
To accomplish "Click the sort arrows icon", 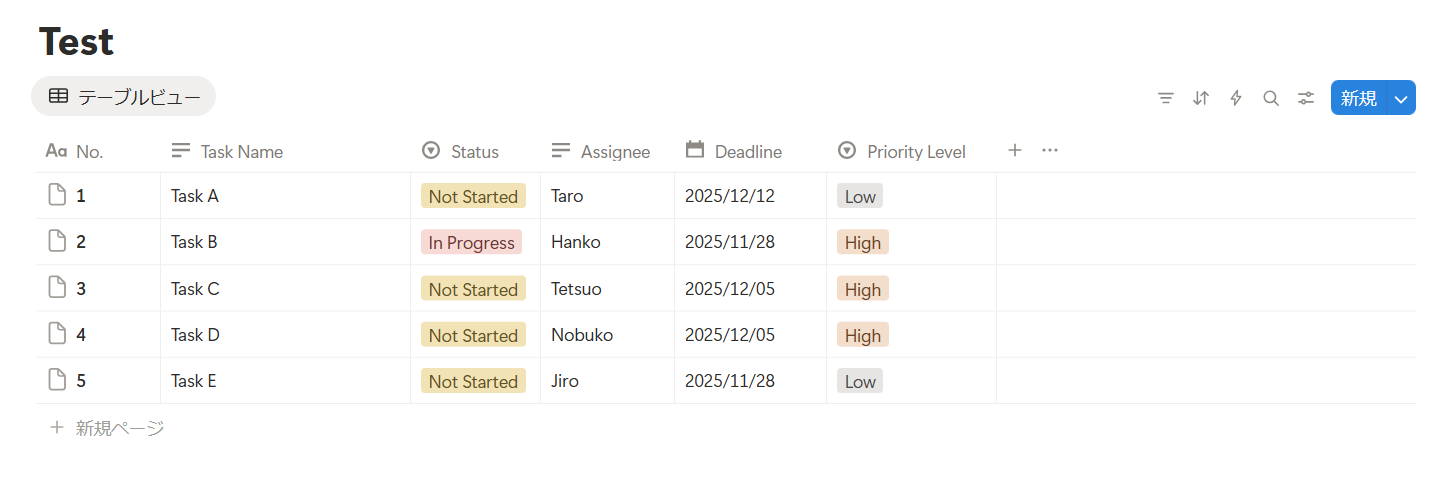I will tap(1201, 98).
